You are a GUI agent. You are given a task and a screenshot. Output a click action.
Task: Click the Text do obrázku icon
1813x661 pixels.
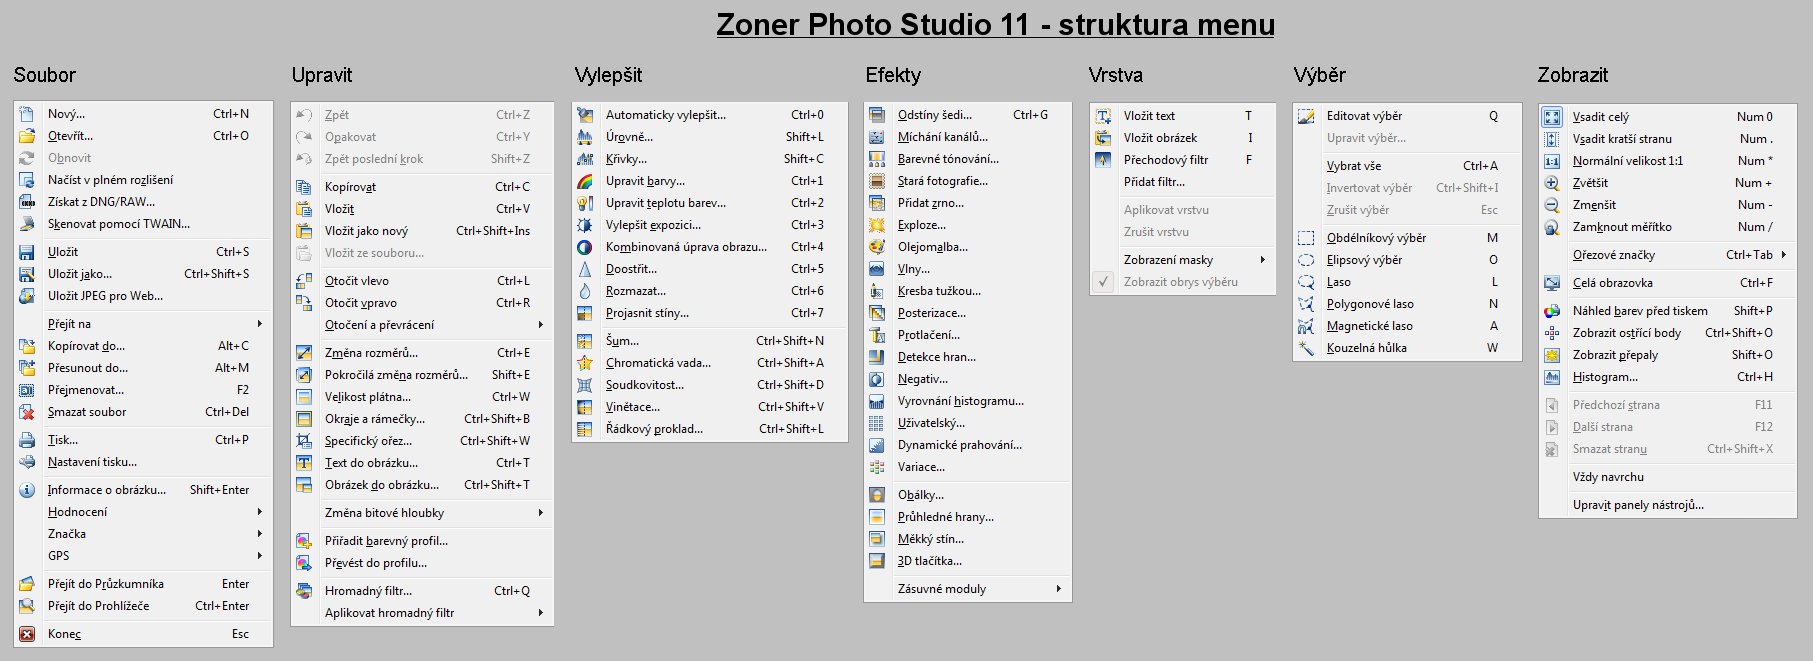304,463
